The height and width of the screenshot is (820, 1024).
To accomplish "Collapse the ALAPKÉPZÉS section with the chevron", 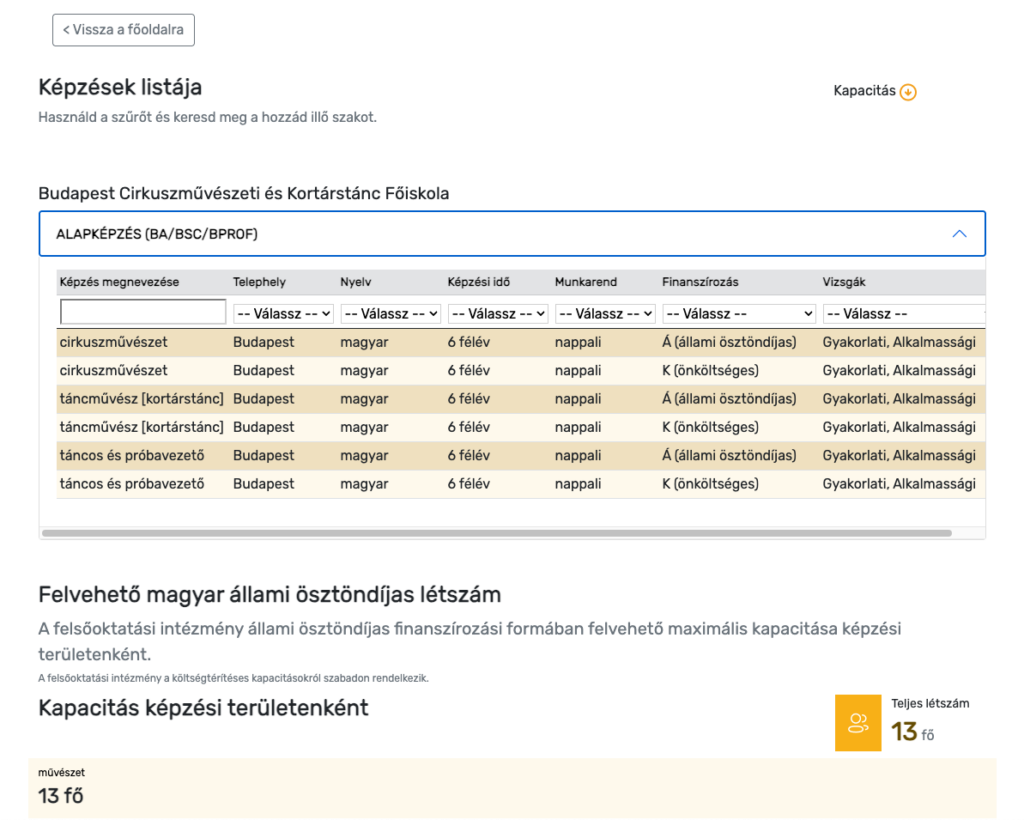I will pos(959,234).
